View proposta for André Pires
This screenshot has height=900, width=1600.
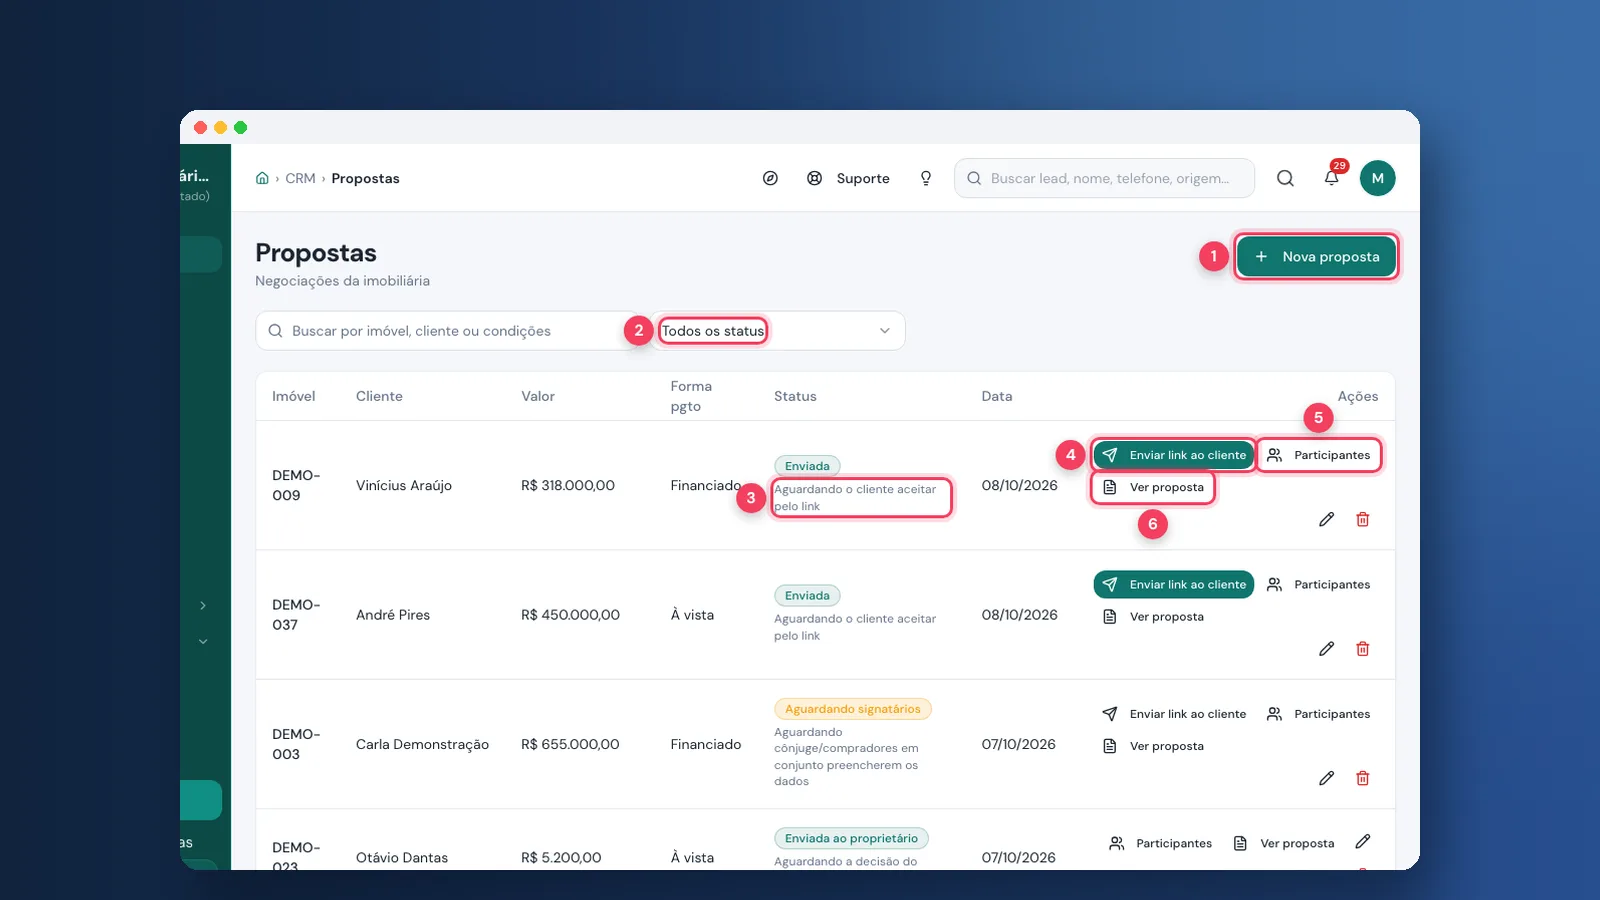pyautogui.click(x=1154, y=617)
